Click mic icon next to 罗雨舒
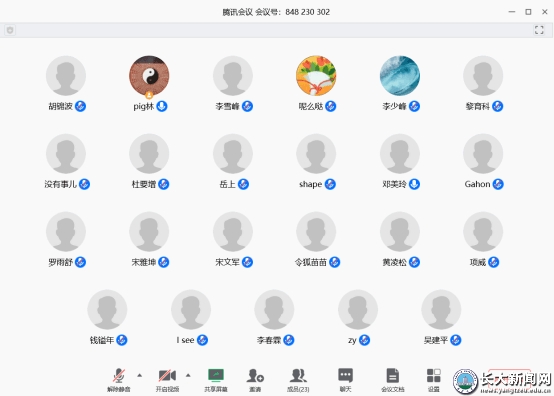The width and height of the screenshot is (554, 396). [80, 262]
